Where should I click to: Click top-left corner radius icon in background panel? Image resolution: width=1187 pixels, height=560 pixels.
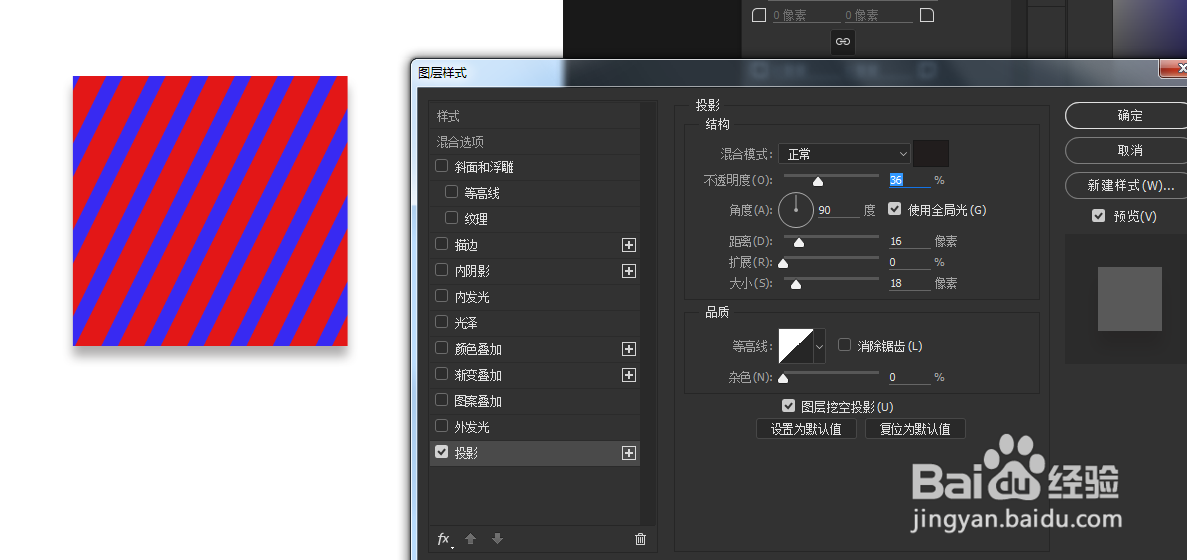pos(759,15)
